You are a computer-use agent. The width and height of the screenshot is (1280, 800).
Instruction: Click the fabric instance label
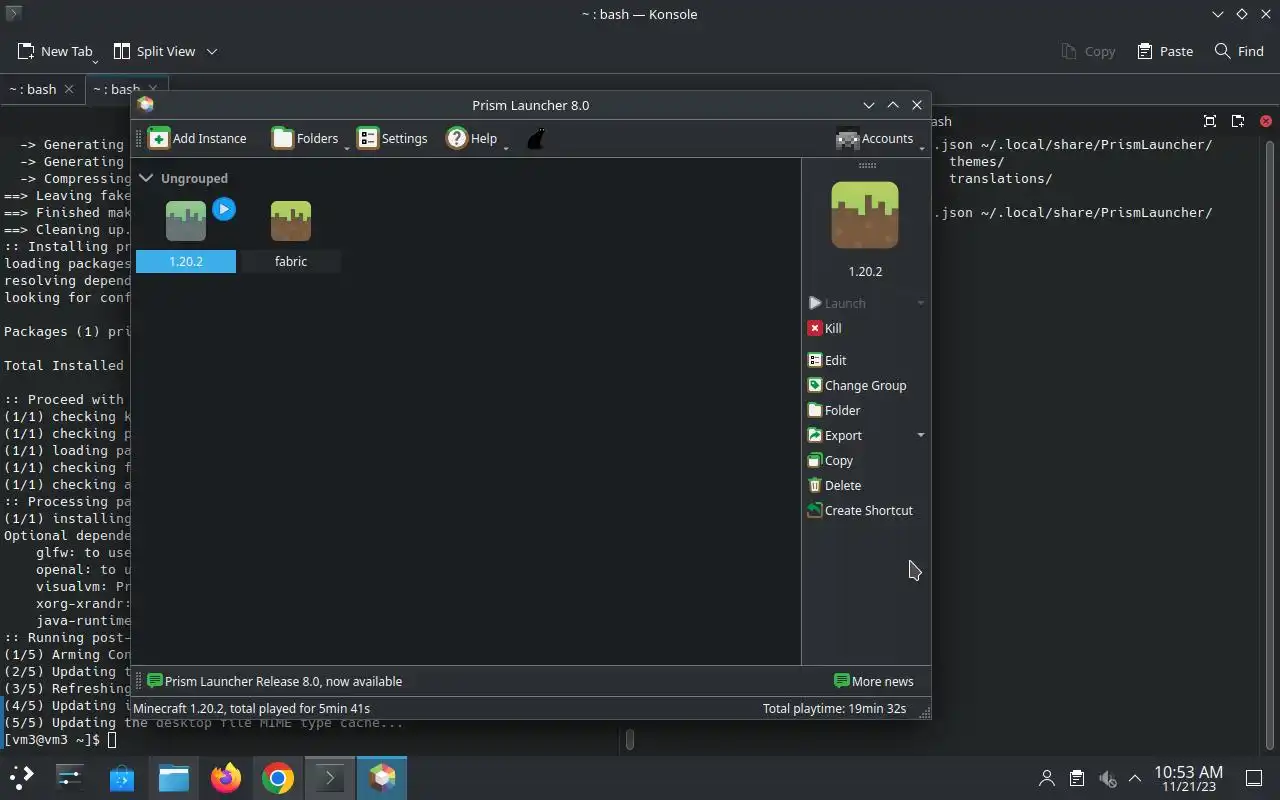pyautogui.click(x=291, y=262)
